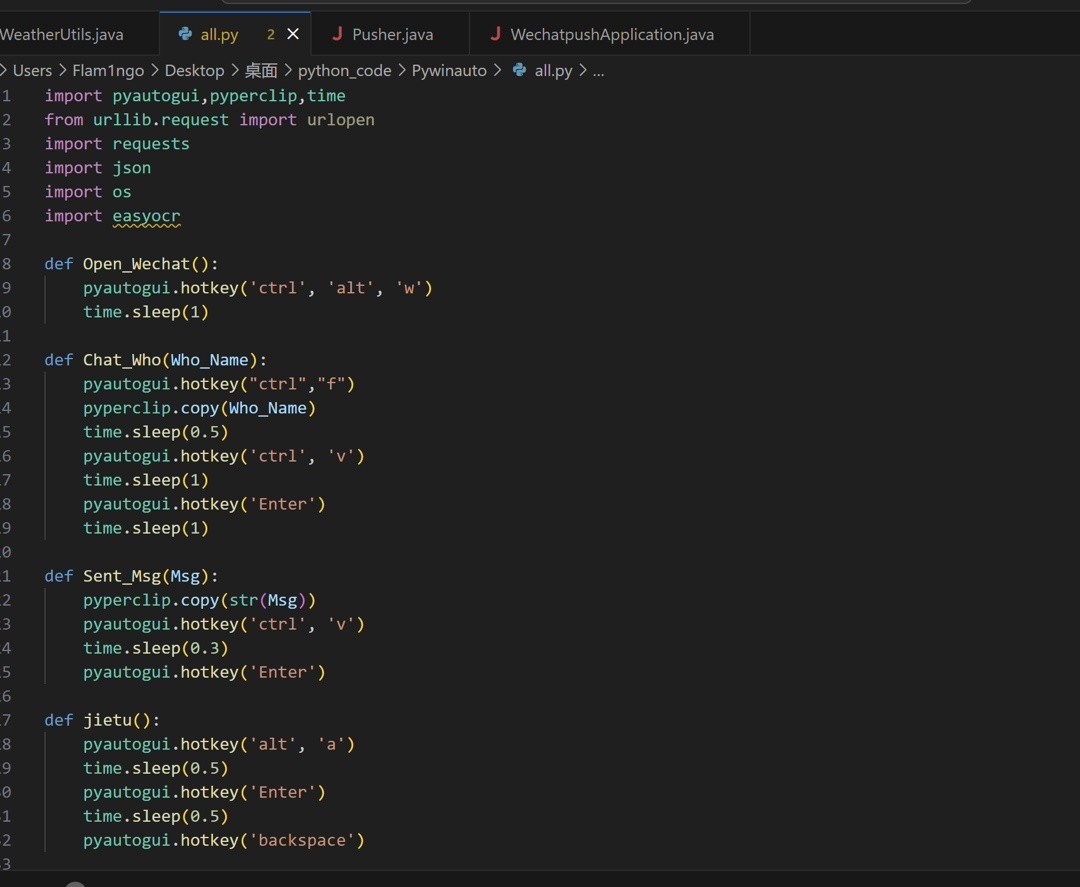
Task: Click pyperclip.copy(str(Msg)) line
Action: point(199,601)
